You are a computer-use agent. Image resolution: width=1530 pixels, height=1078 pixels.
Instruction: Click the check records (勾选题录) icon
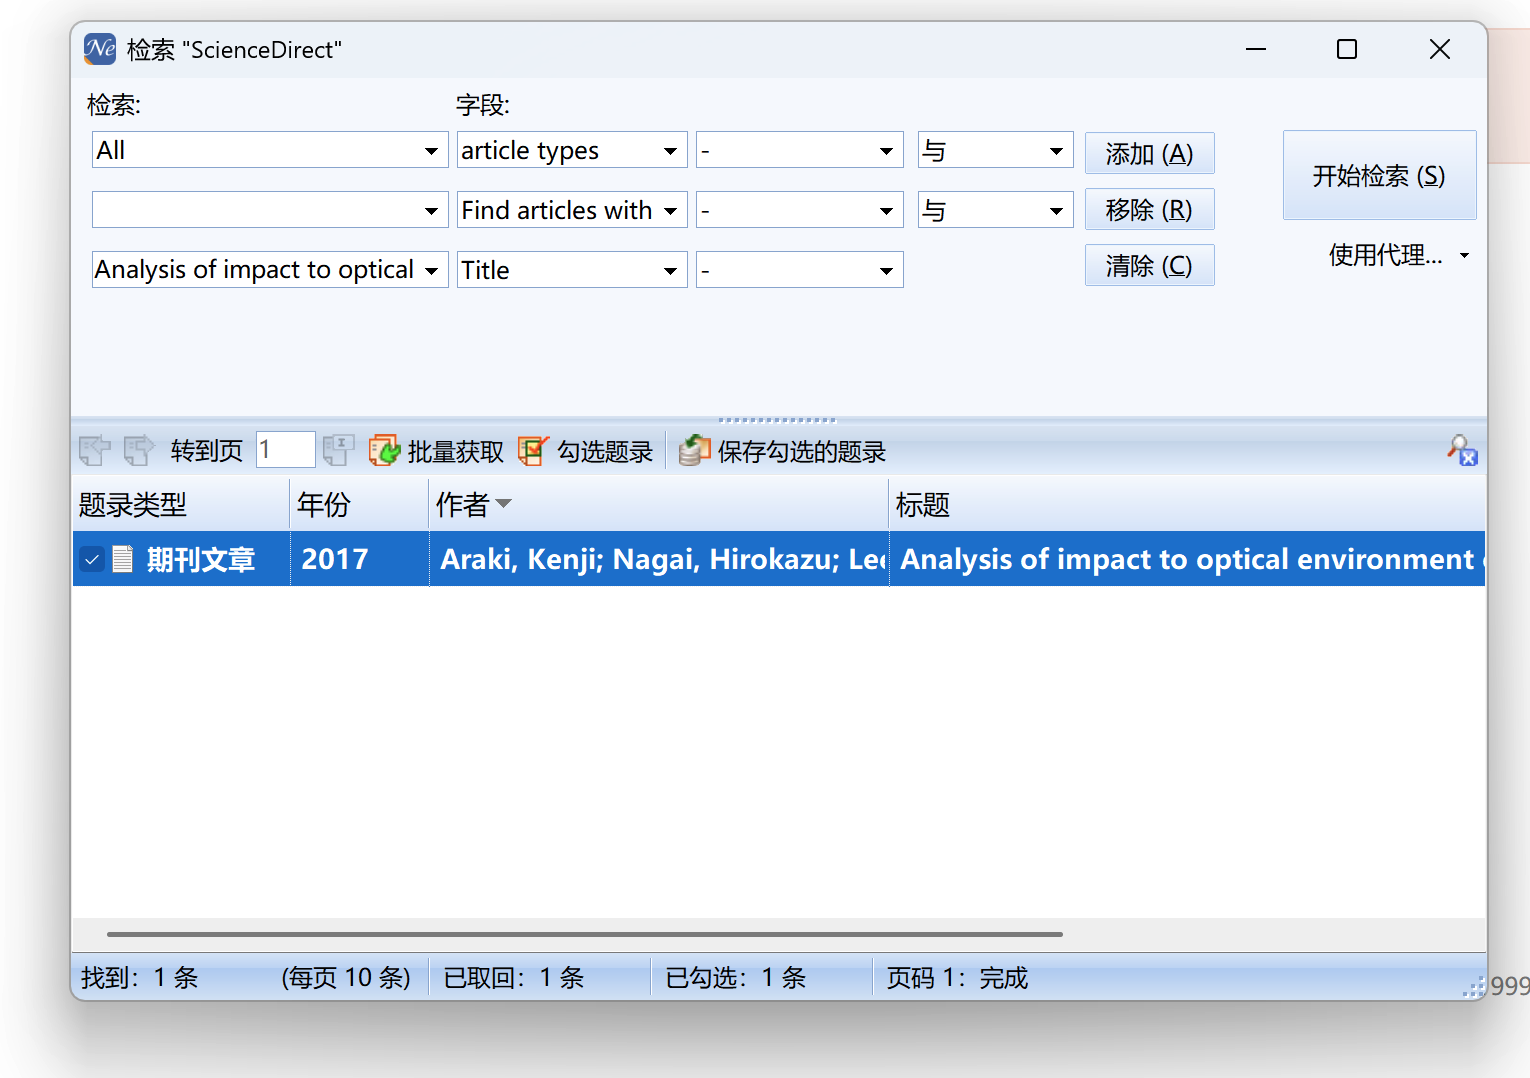point(534,451)
